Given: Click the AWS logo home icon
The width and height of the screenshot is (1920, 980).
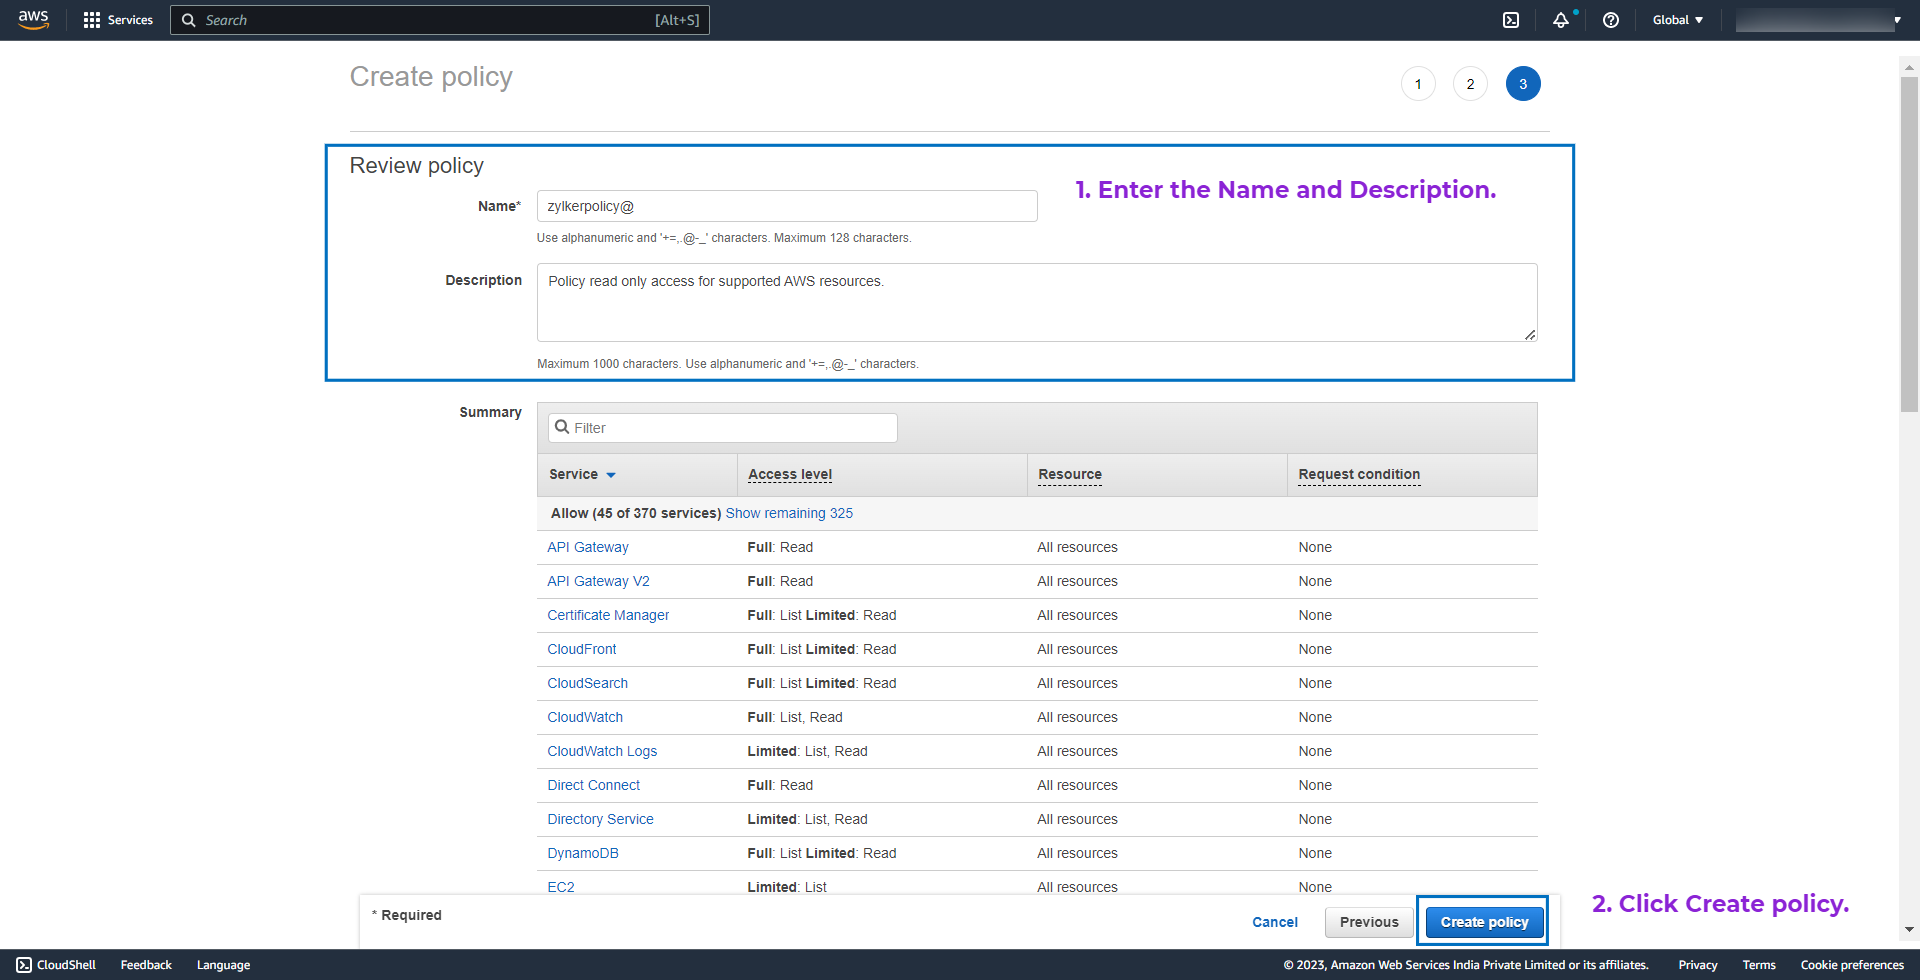Looking at the screenshot, I should (33, 20).
